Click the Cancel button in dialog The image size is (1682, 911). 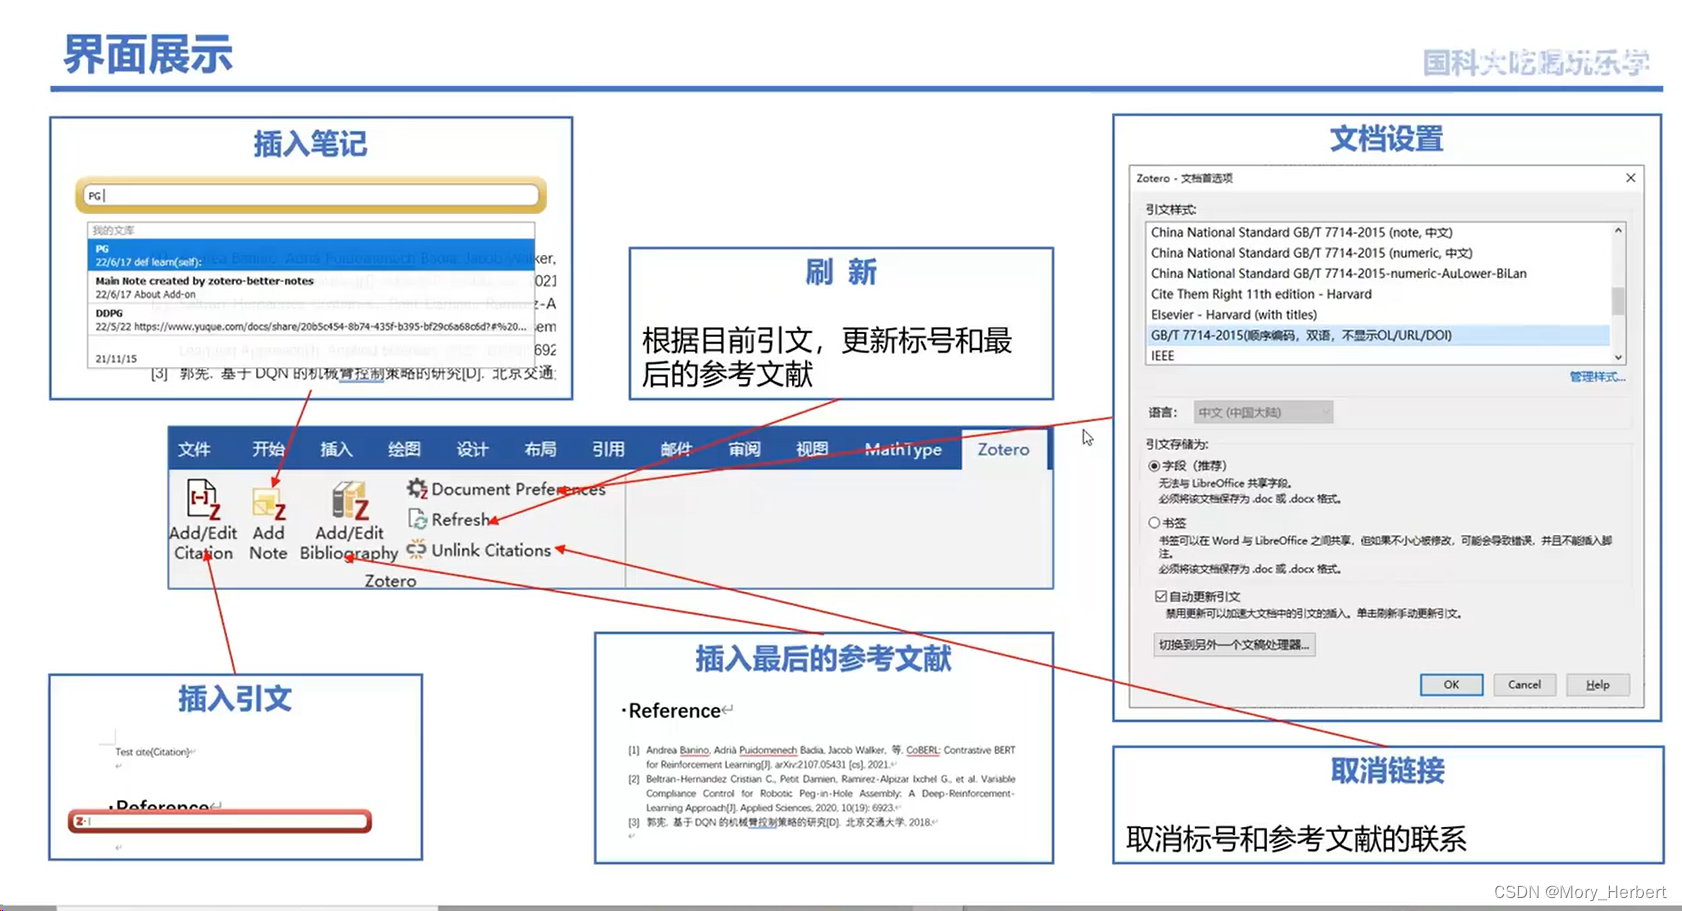[x=1524, y=685]
